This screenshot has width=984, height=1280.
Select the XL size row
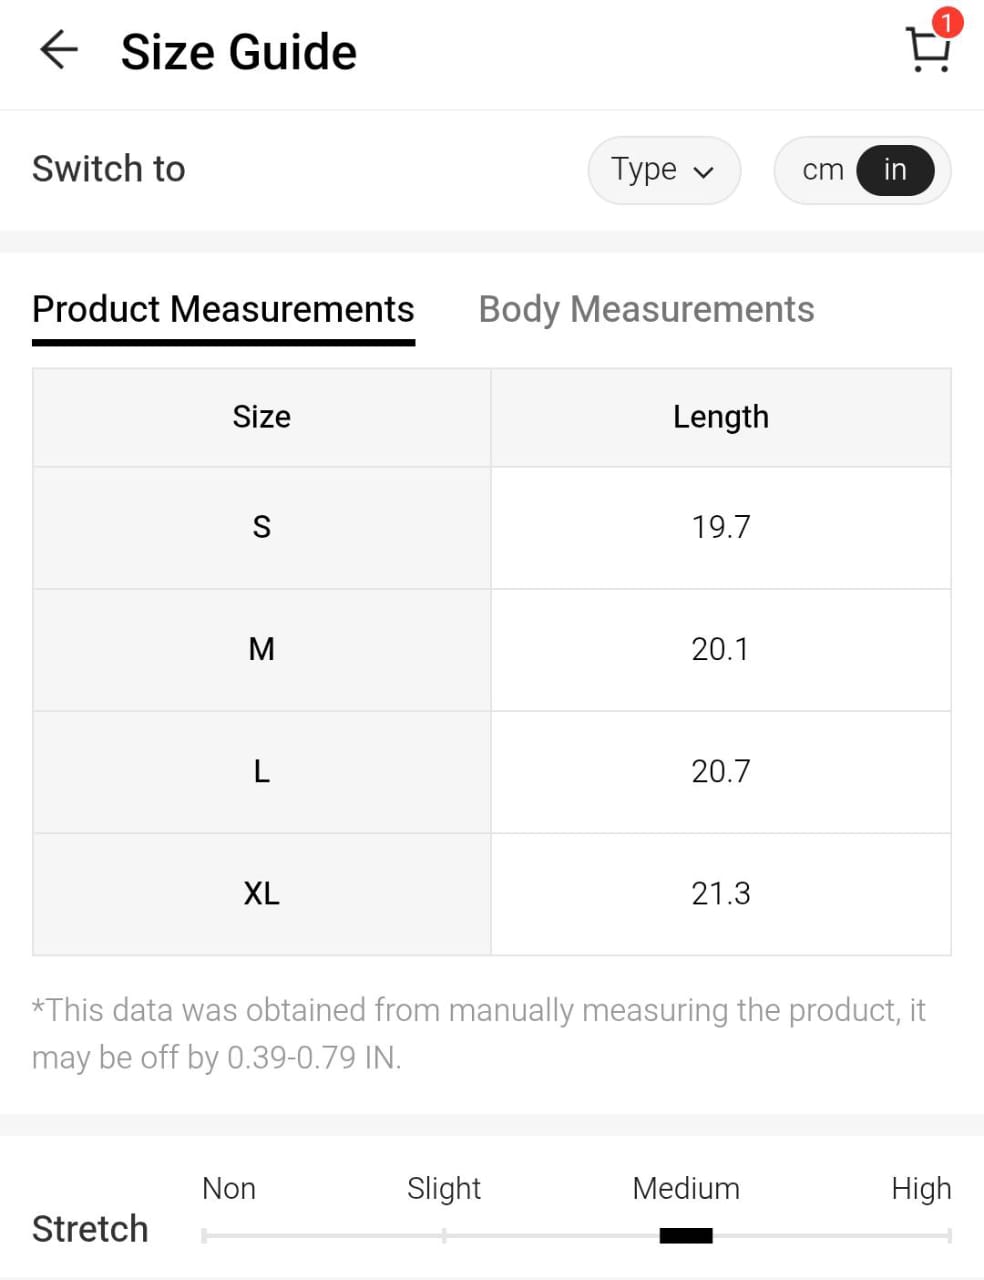[x=261, y=894]
